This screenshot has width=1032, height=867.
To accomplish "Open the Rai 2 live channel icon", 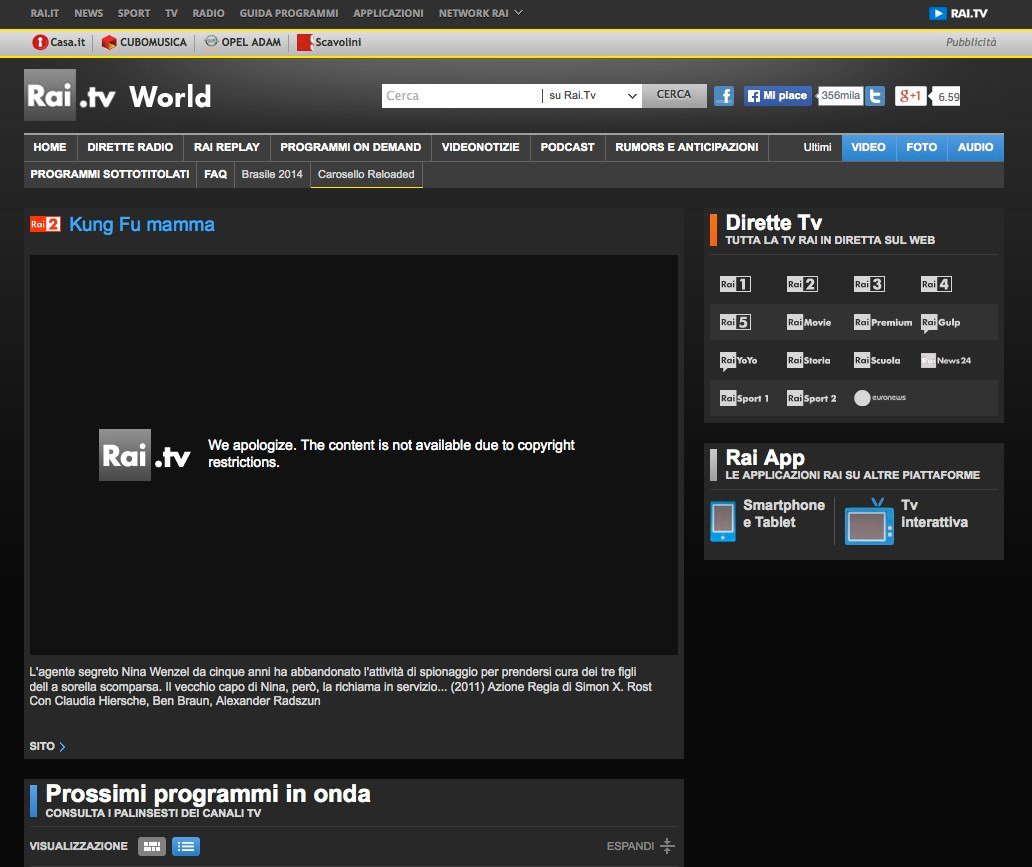I will coord(802,284).
